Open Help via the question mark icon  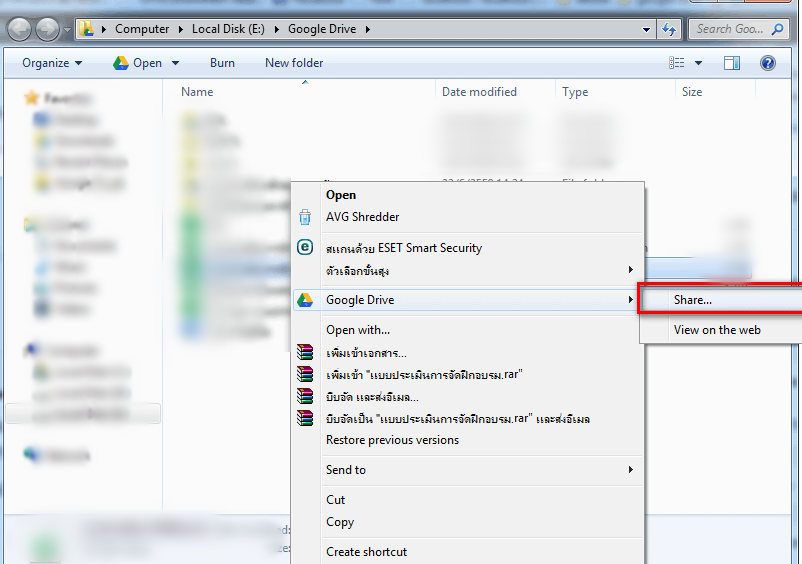click(x=768, y=63)
